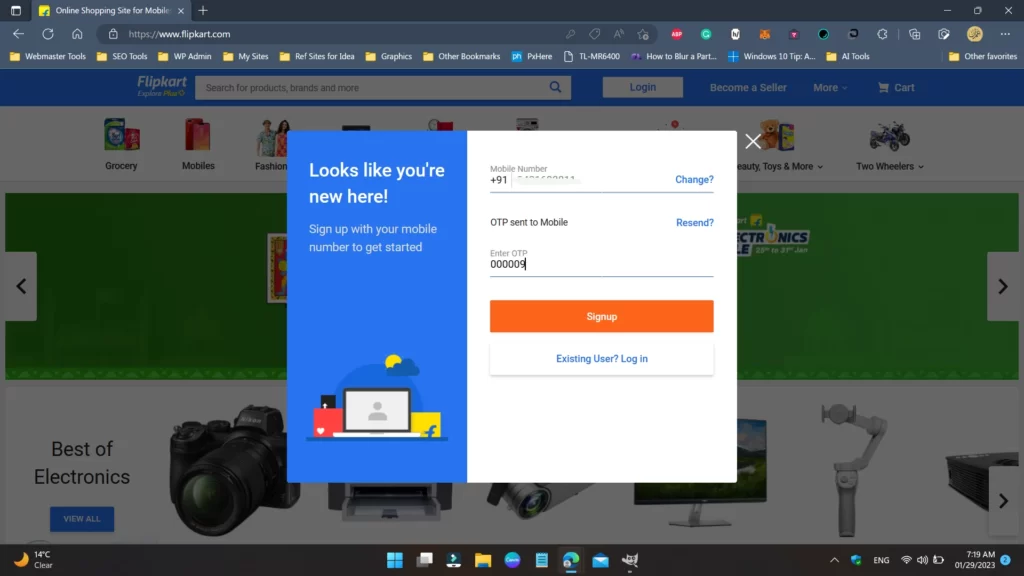Open the Grocery category
The width and height of the screenshot is (1024, 576).
pos(121,144)
